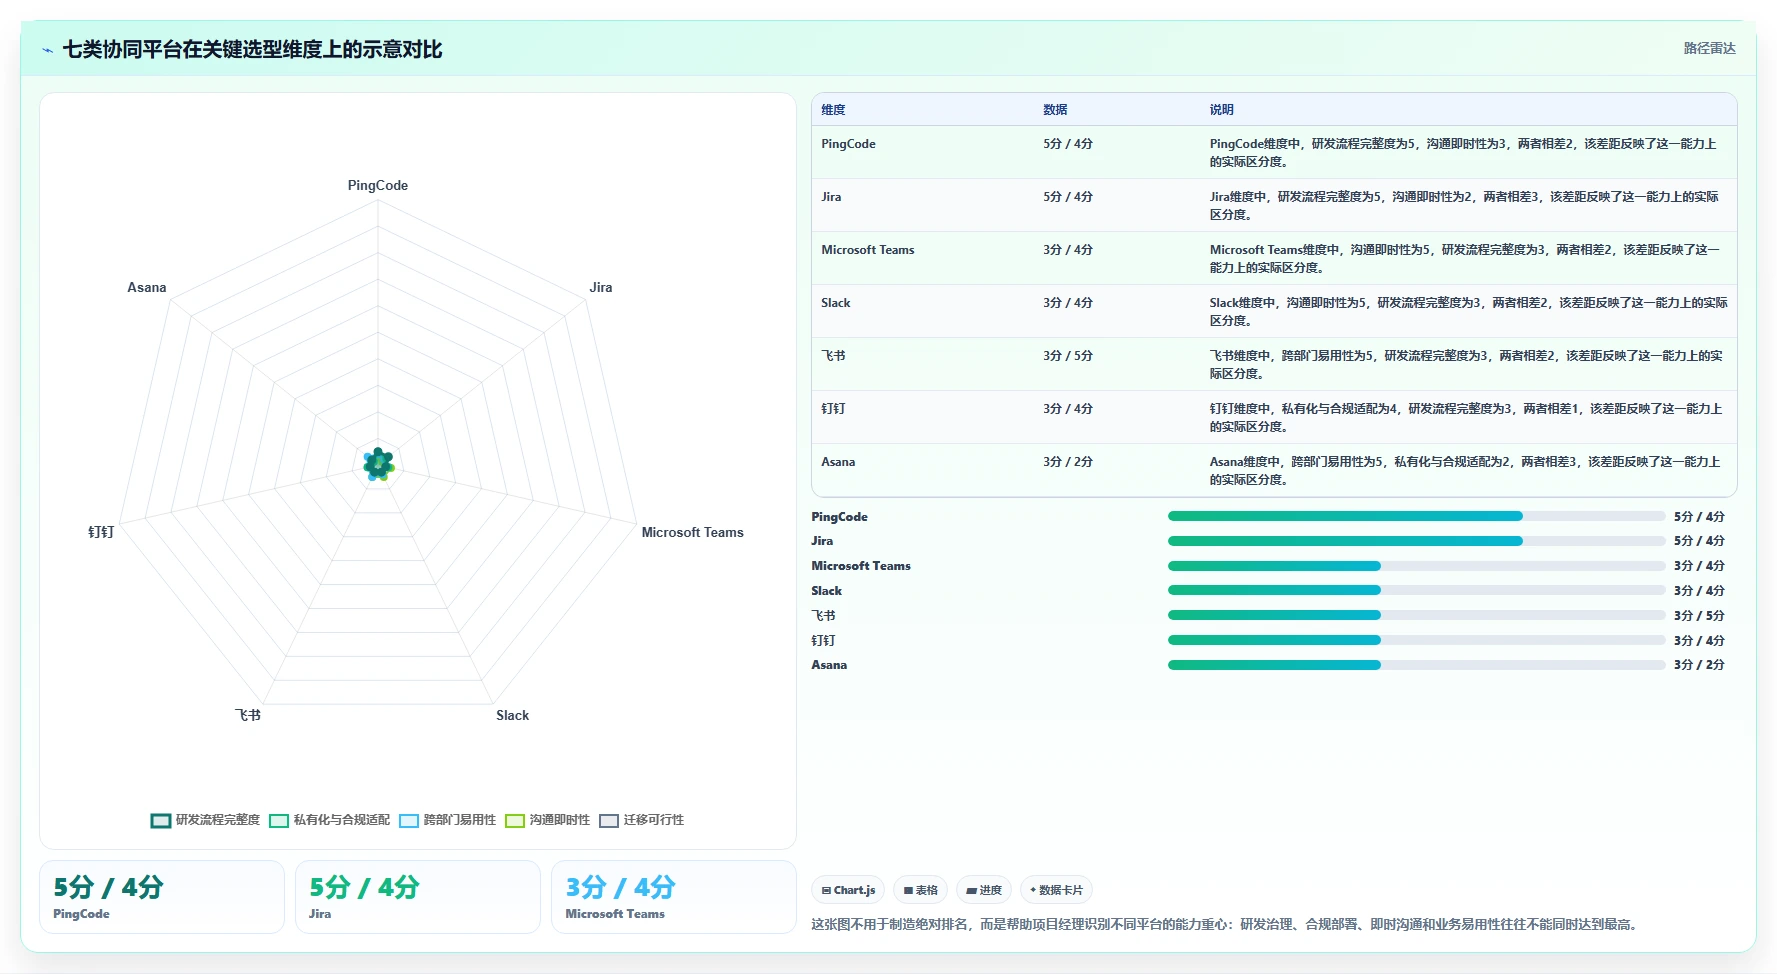
Task: Click the header icon beside the chart title
Action: [47, 50]
